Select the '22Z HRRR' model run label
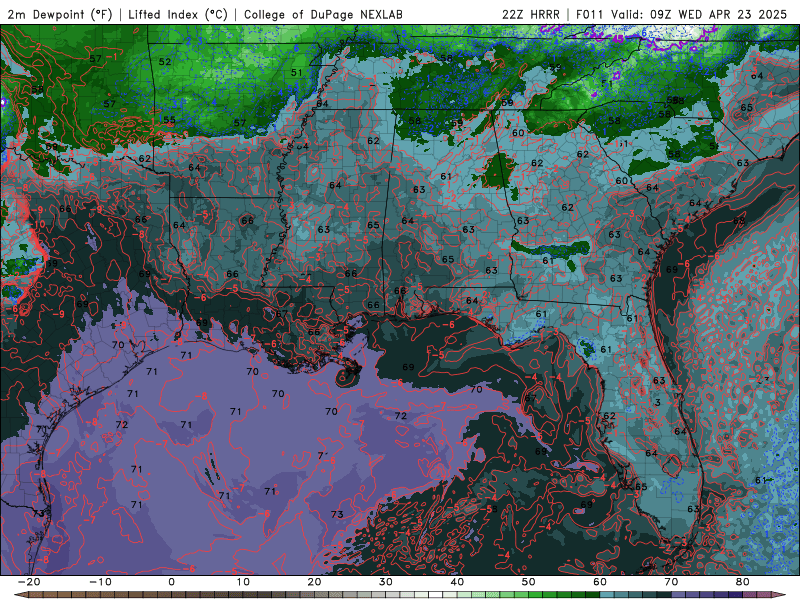The width and height of the screenshot is (800, 600). (531, 14)
